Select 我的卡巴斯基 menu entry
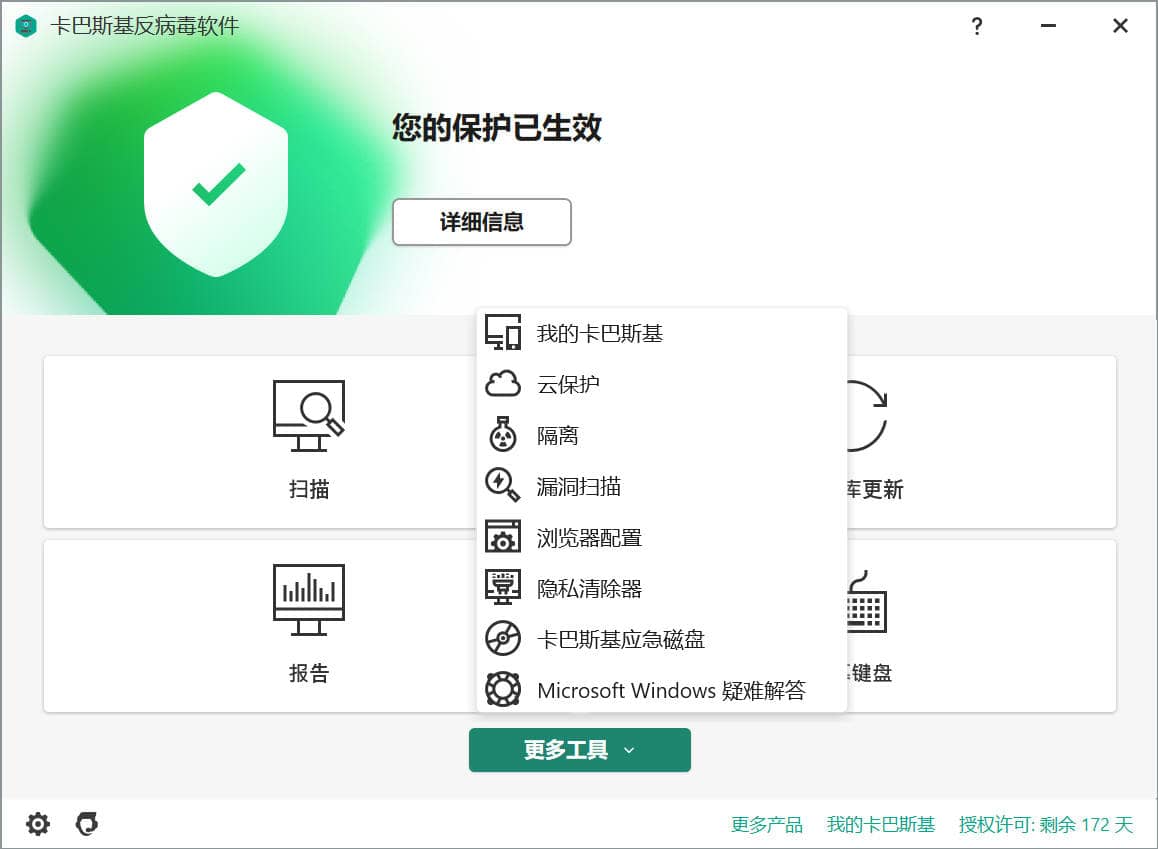Image resolution: width=1158 pixels, height=849 pixels. click(662, 333)
